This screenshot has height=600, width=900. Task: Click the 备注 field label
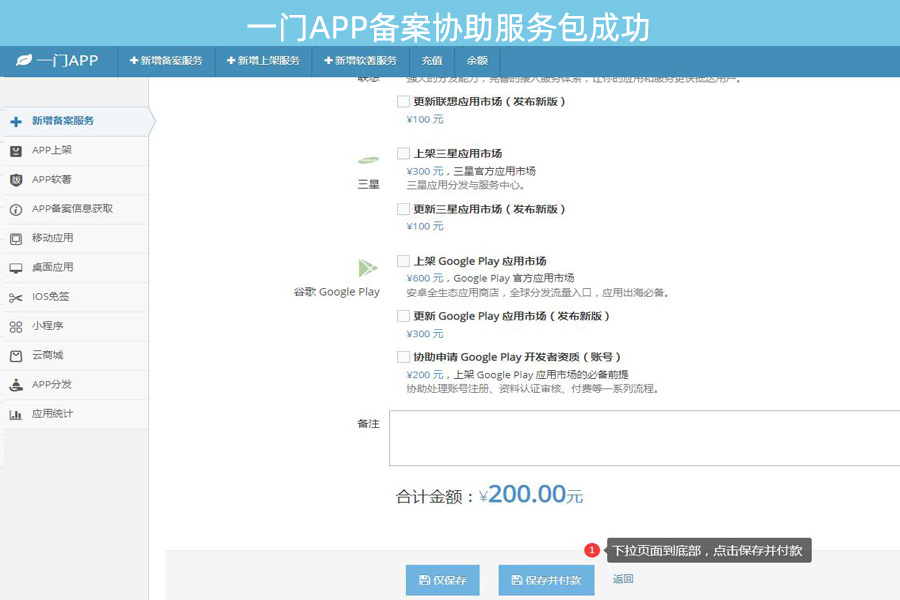click(x=368, y=424)
